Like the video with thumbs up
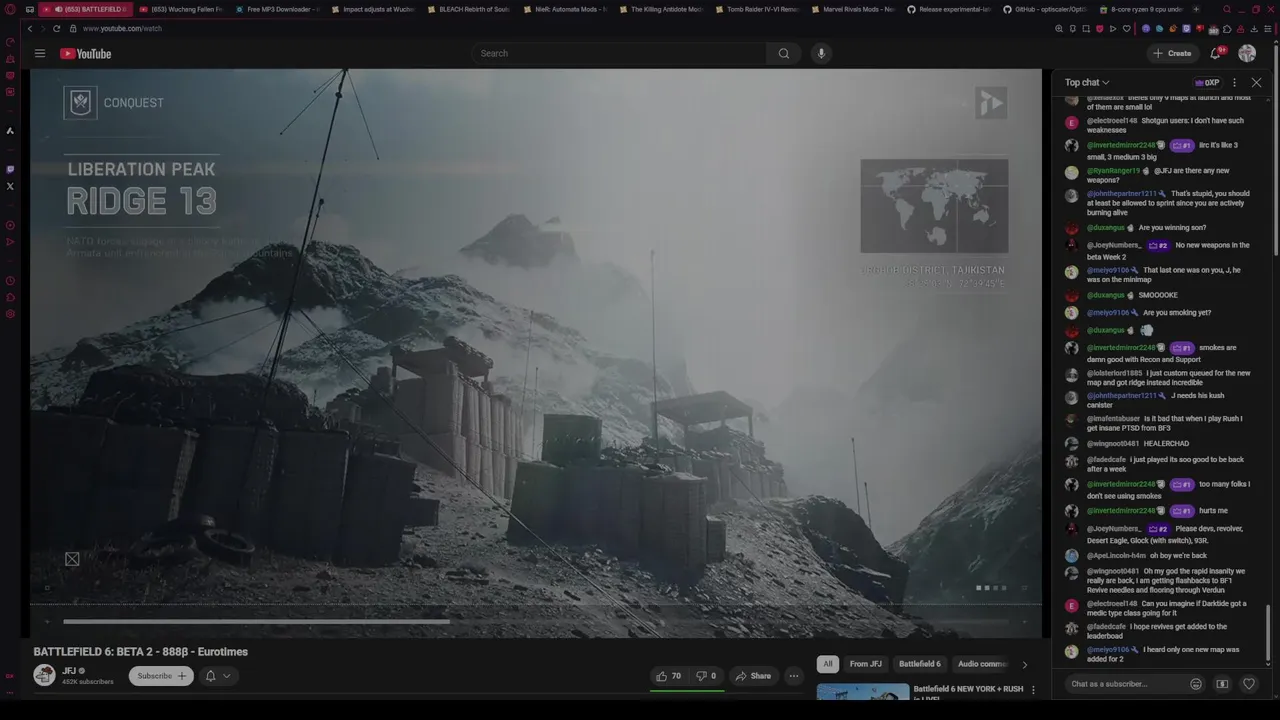 669,676
